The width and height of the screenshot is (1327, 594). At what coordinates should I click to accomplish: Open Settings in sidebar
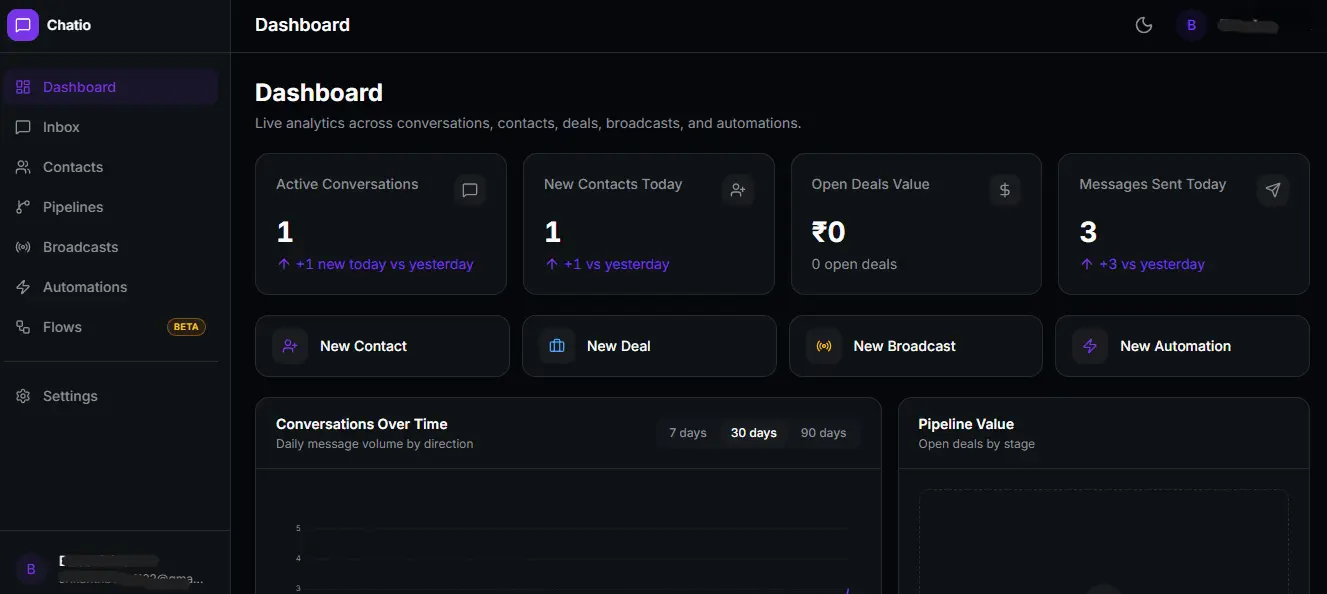111,396
